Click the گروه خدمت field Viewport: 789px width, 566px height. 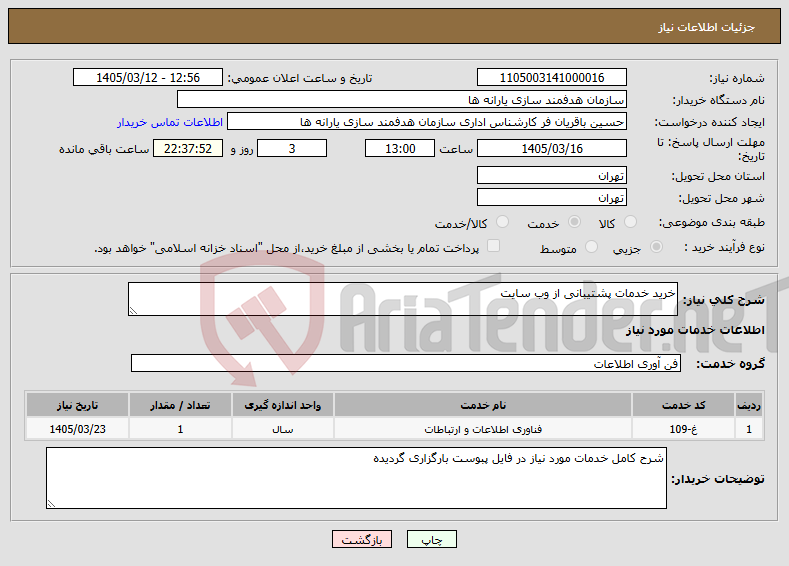[x=406, y=363]
